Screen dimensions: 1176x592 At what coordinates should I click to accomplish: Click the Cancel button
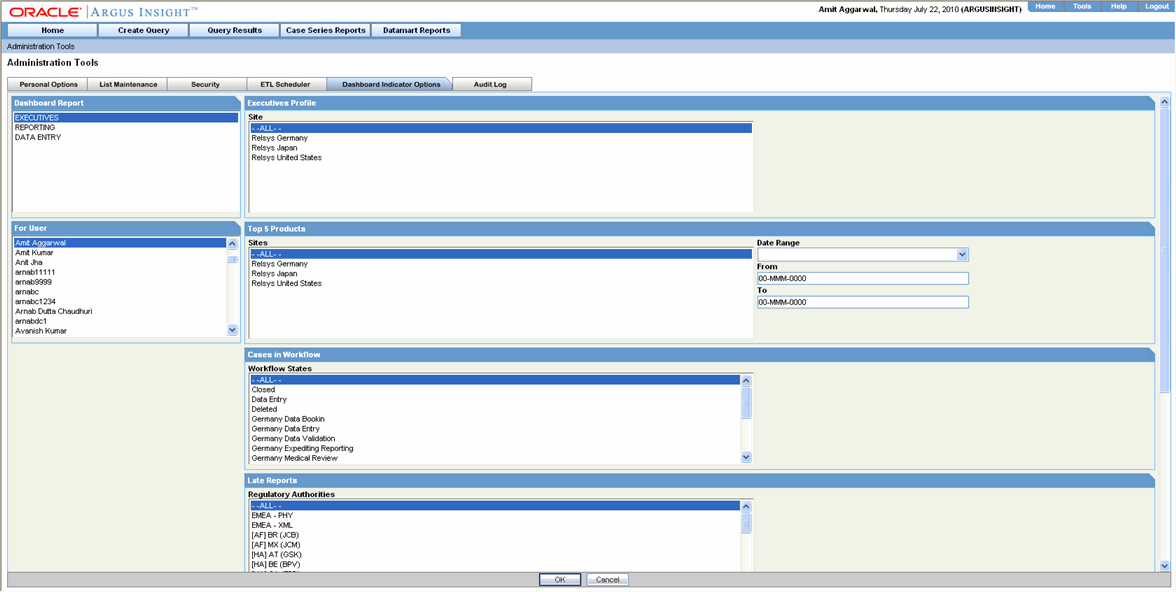pyautogui.click(x=608, y=580)
